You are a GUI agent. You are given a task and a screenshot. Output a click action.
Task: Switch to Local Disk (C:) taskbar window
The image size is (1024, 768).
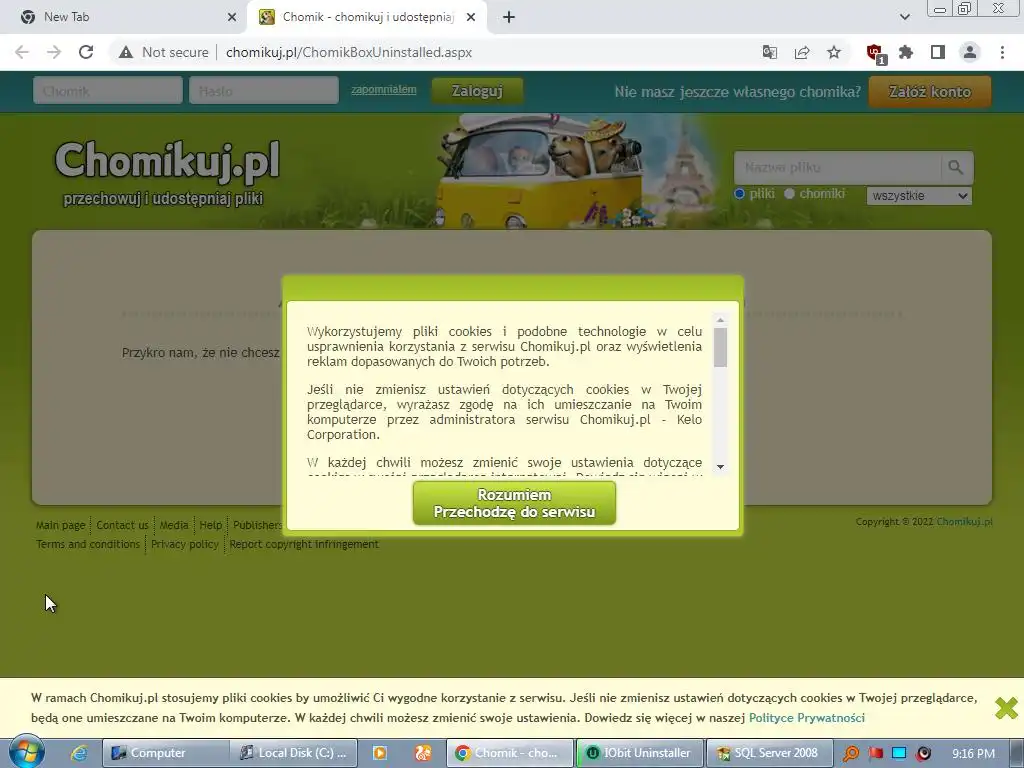(x=294, y=753)
